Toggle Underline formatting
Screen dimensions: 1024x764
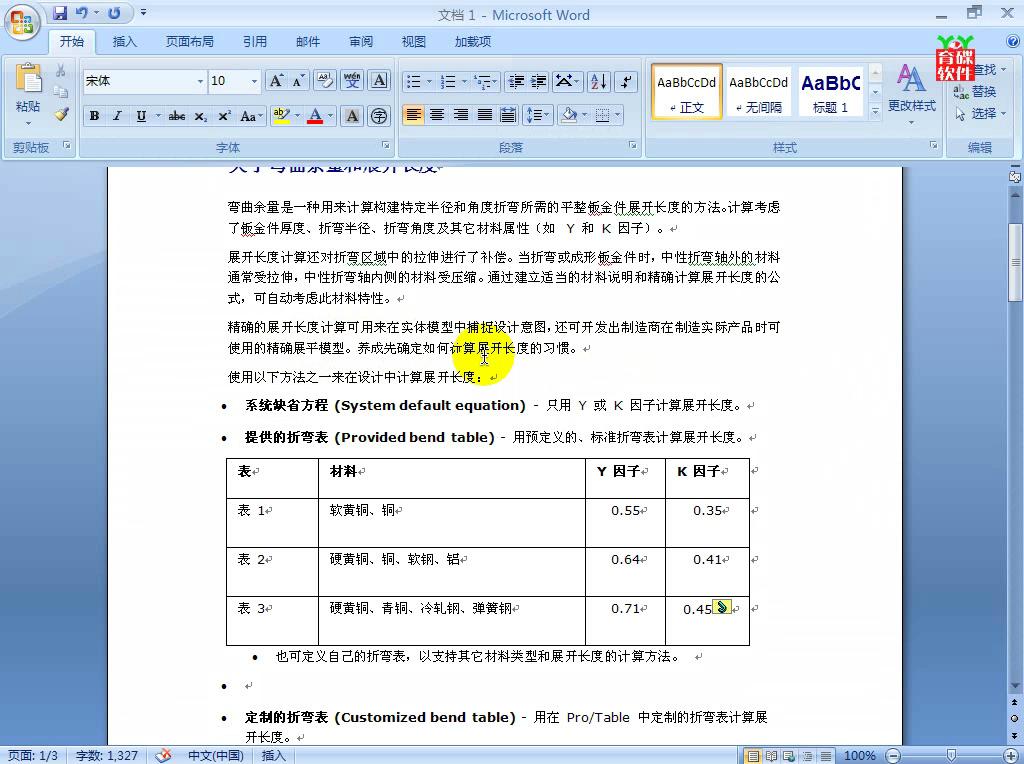[x=141, y=116]
